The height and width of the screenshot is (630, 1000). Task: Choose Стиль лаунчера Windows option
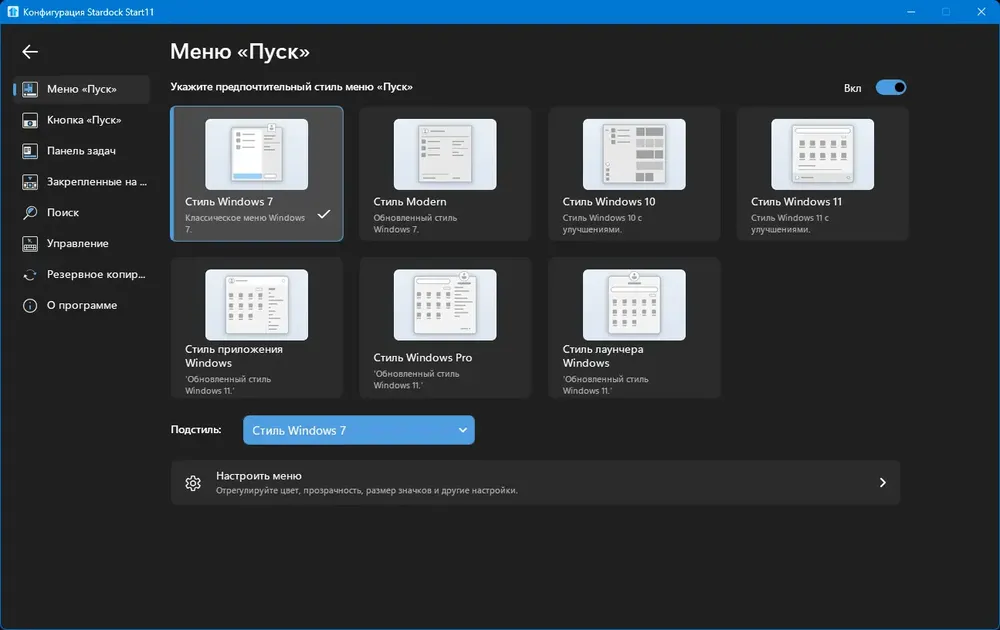pos(634,328)
